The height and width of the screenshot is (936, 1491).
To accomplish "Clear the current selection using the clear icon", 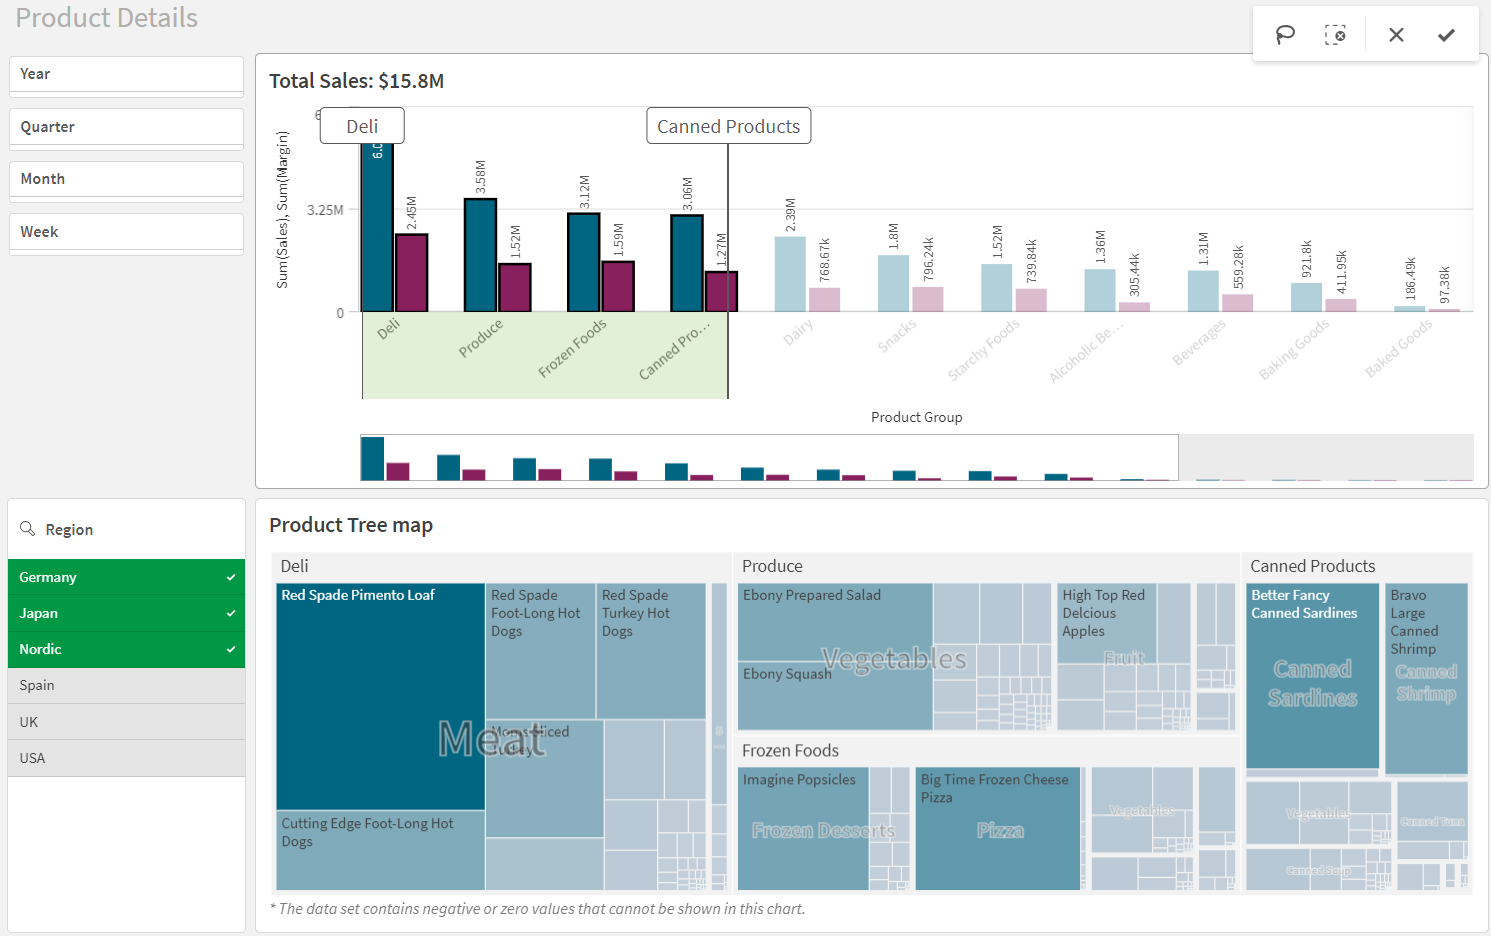I will click(x=1338, y=34).
